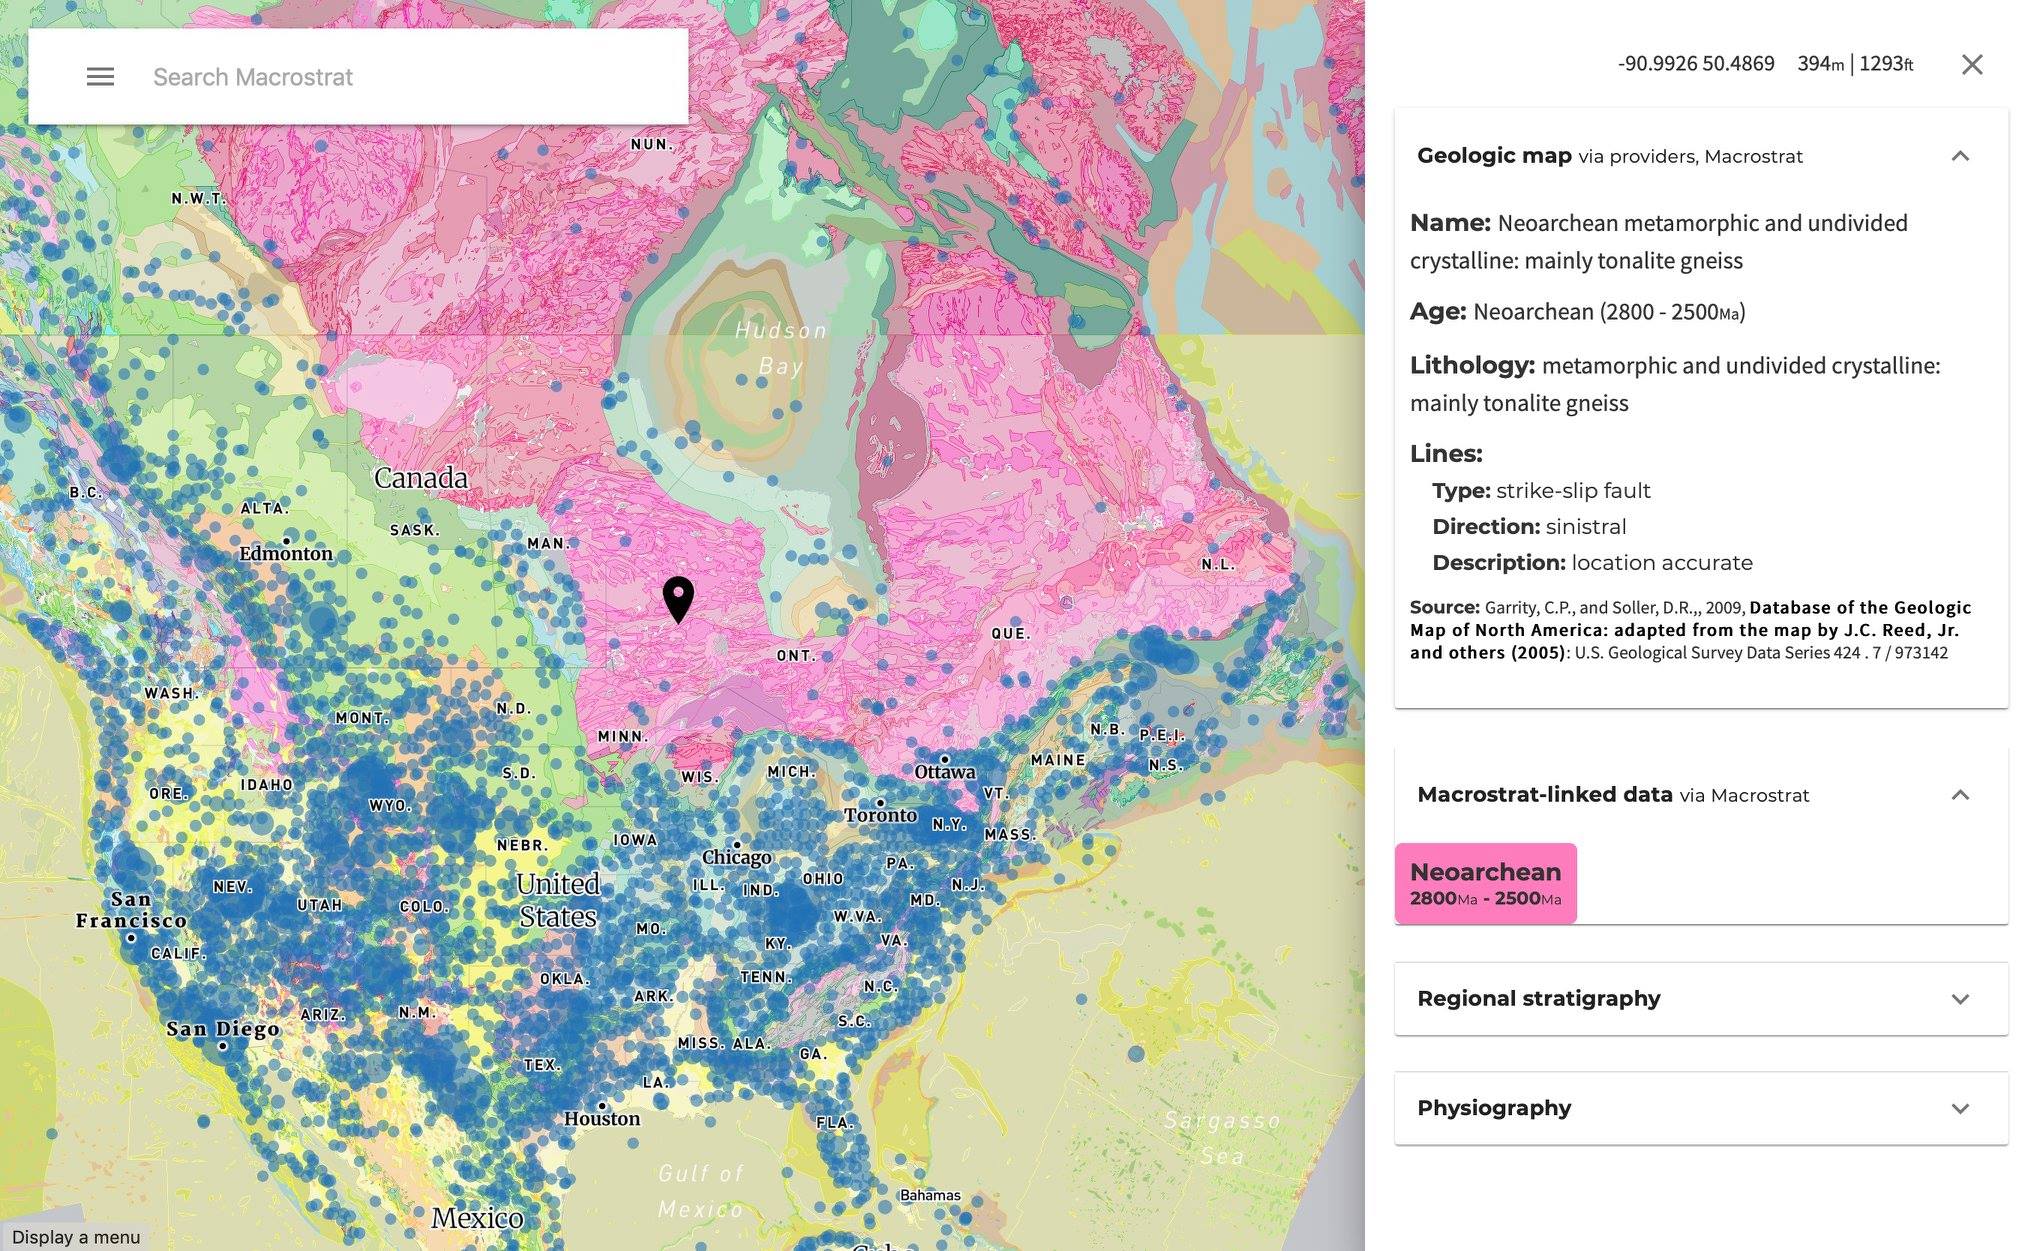Click the Hudson Bay label
This screenshot has width=2031, height=1251.
click(781, 348)
